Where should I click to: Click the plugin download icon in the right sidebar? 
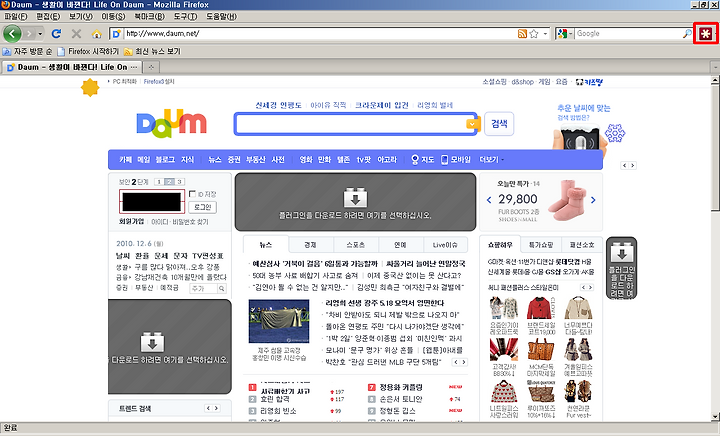[622, 252]
